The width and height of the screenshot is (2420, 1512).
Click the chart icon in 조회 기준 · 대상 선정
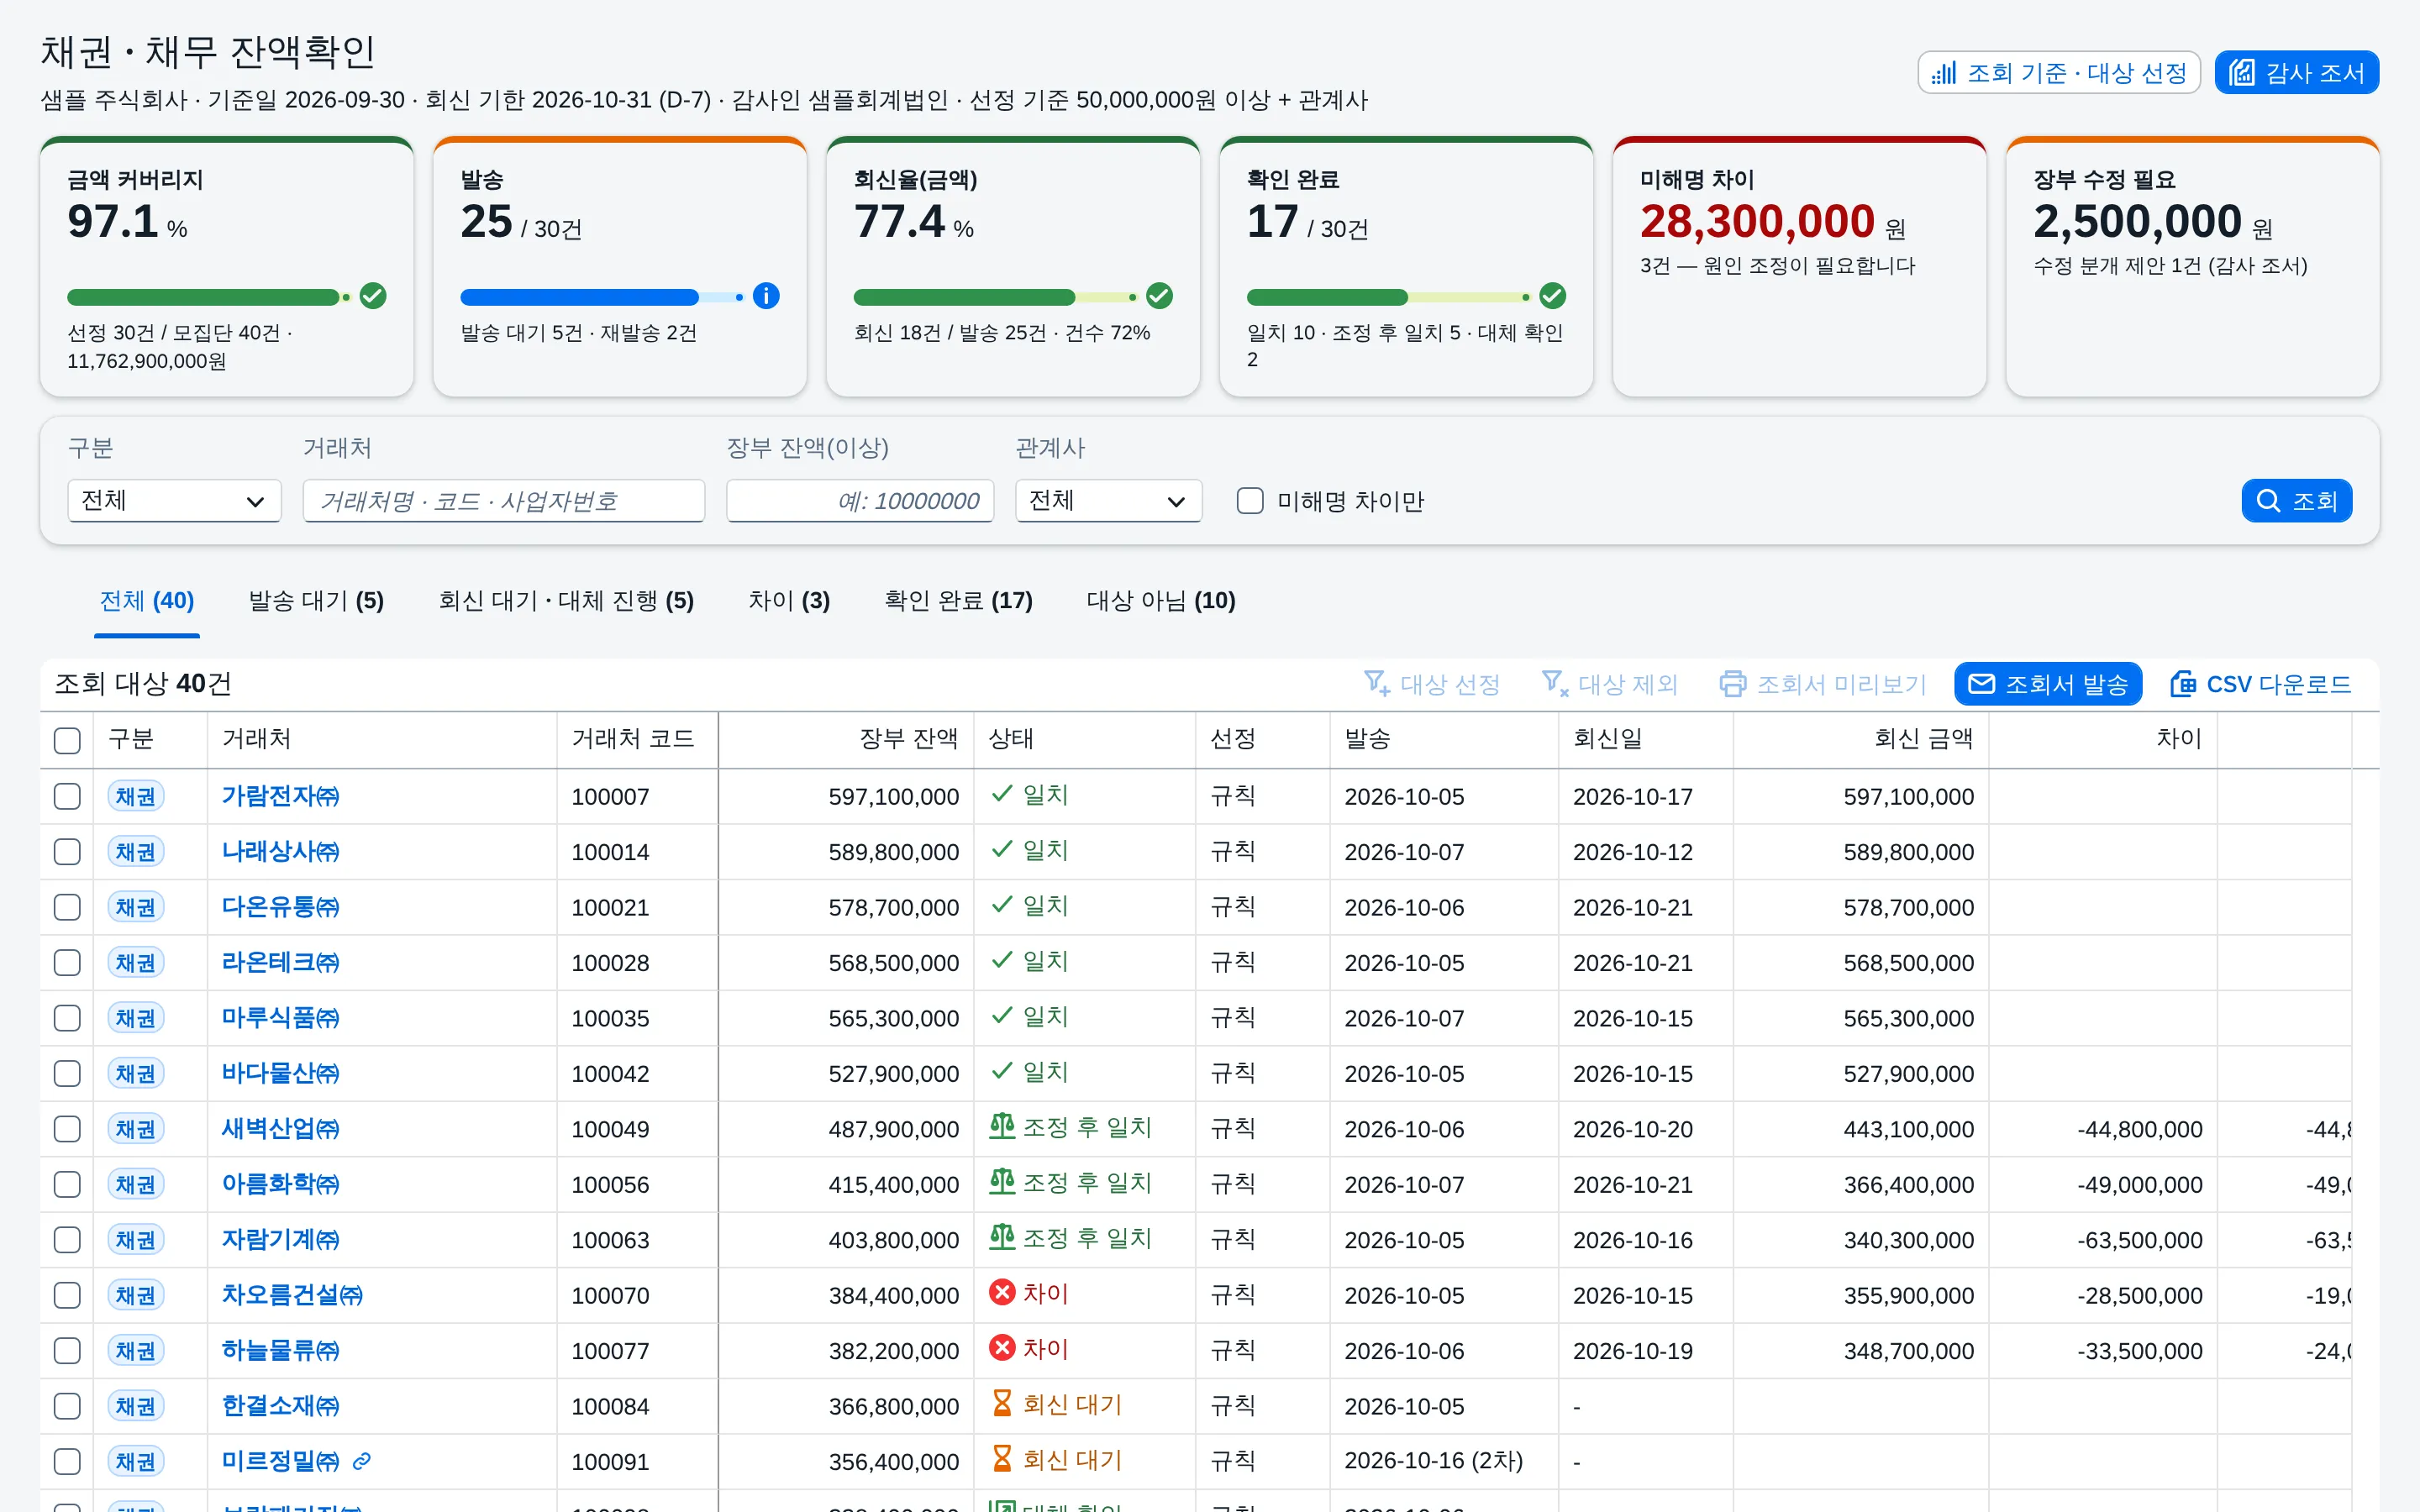click(1944, 73)
